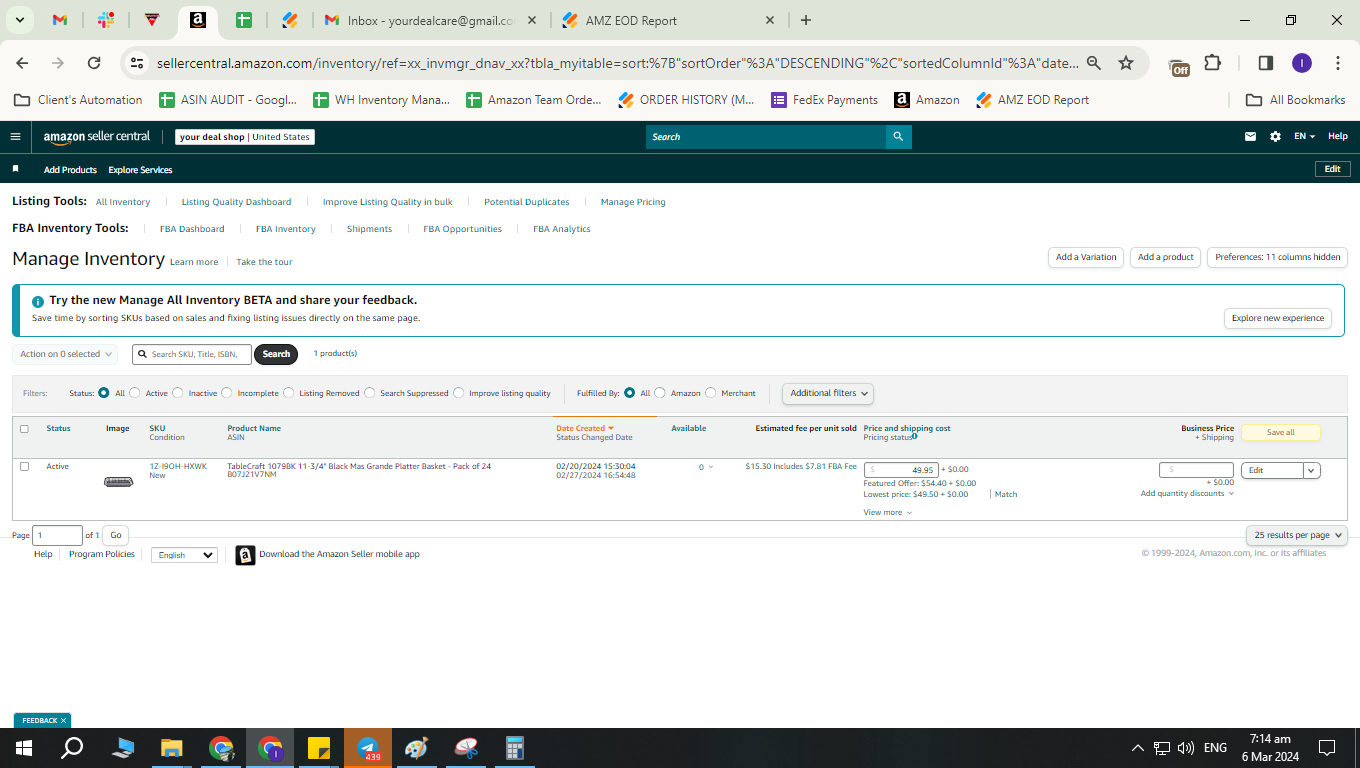
Task: Switch to the Gmail Inbox yourdealcare tab
Action: [x=431, y=20]
